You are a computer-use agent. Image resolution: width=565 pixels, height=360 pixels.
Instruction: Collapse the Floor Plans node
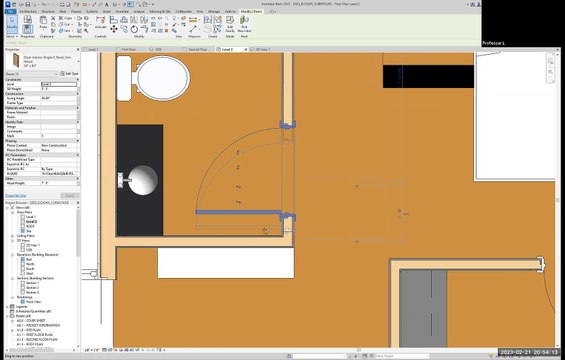tap(13, 212)
